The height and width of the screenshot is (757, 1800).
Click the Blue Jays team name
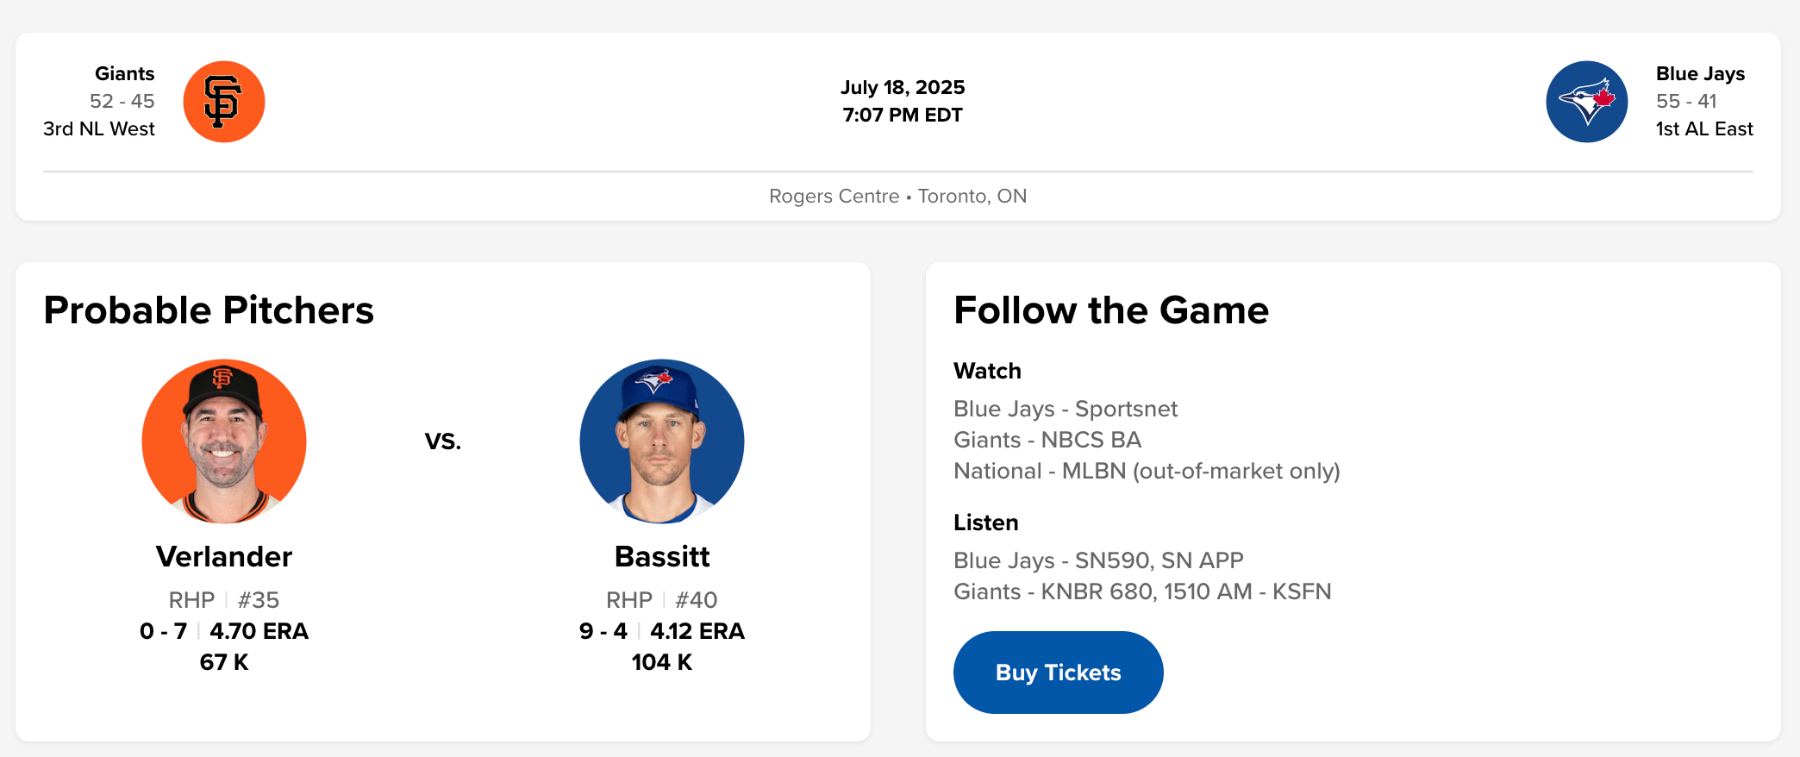coord(1700,74)
